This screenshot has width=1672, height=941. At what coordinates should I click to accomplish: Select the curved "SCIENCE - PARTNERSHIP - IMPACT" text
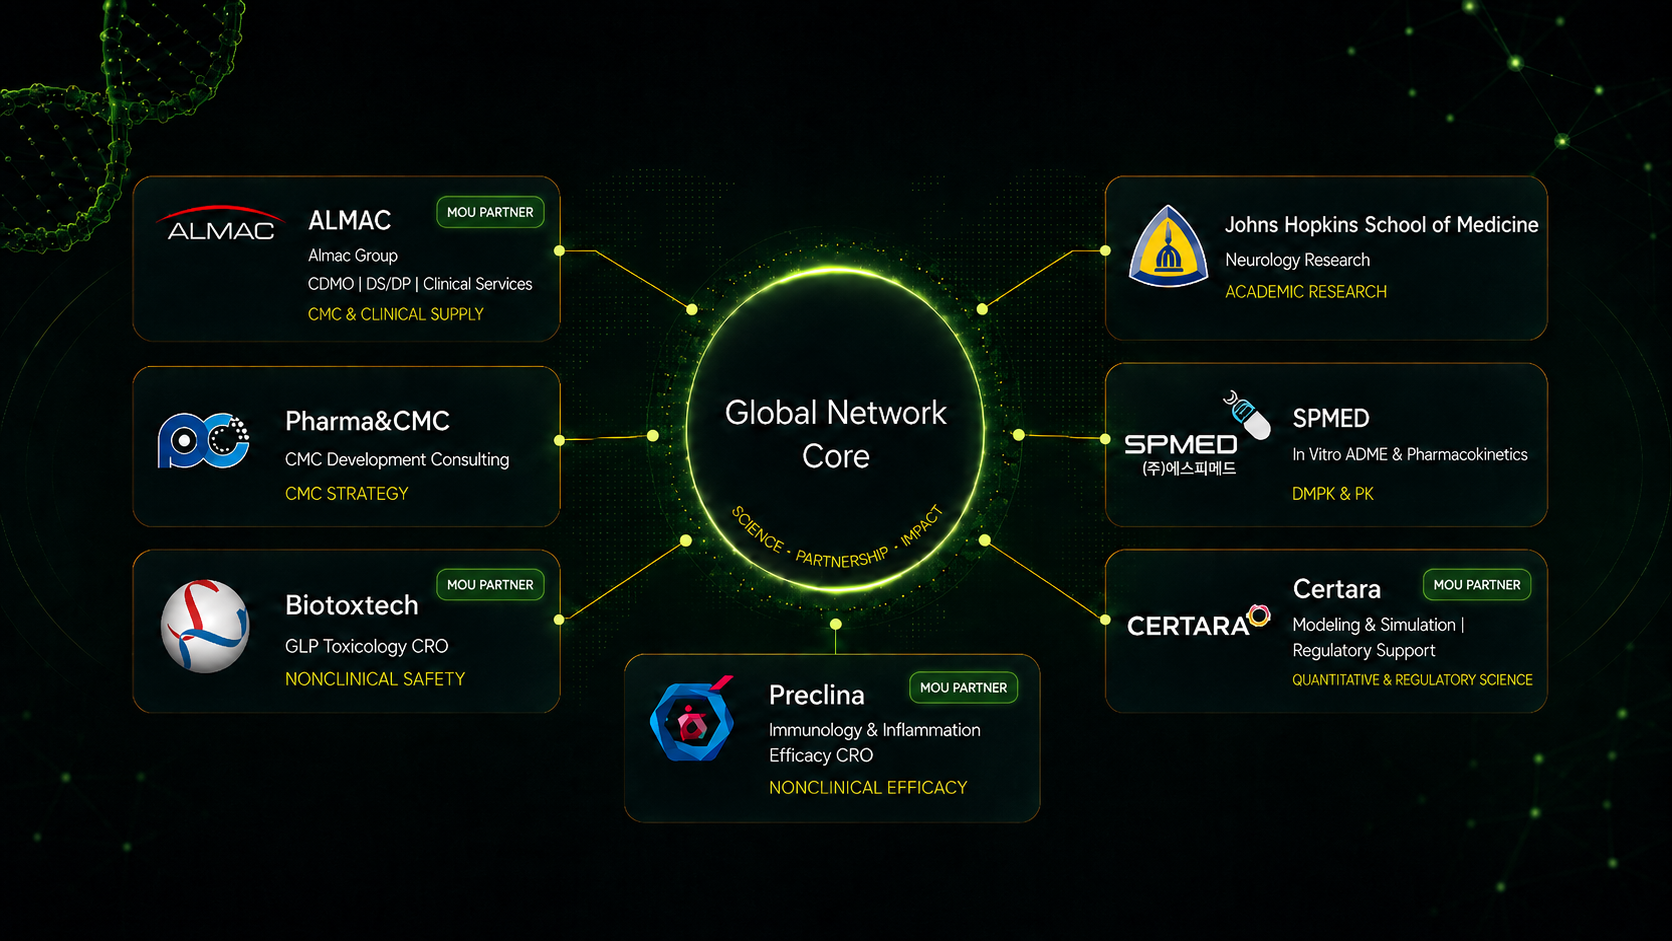(838, 538)
